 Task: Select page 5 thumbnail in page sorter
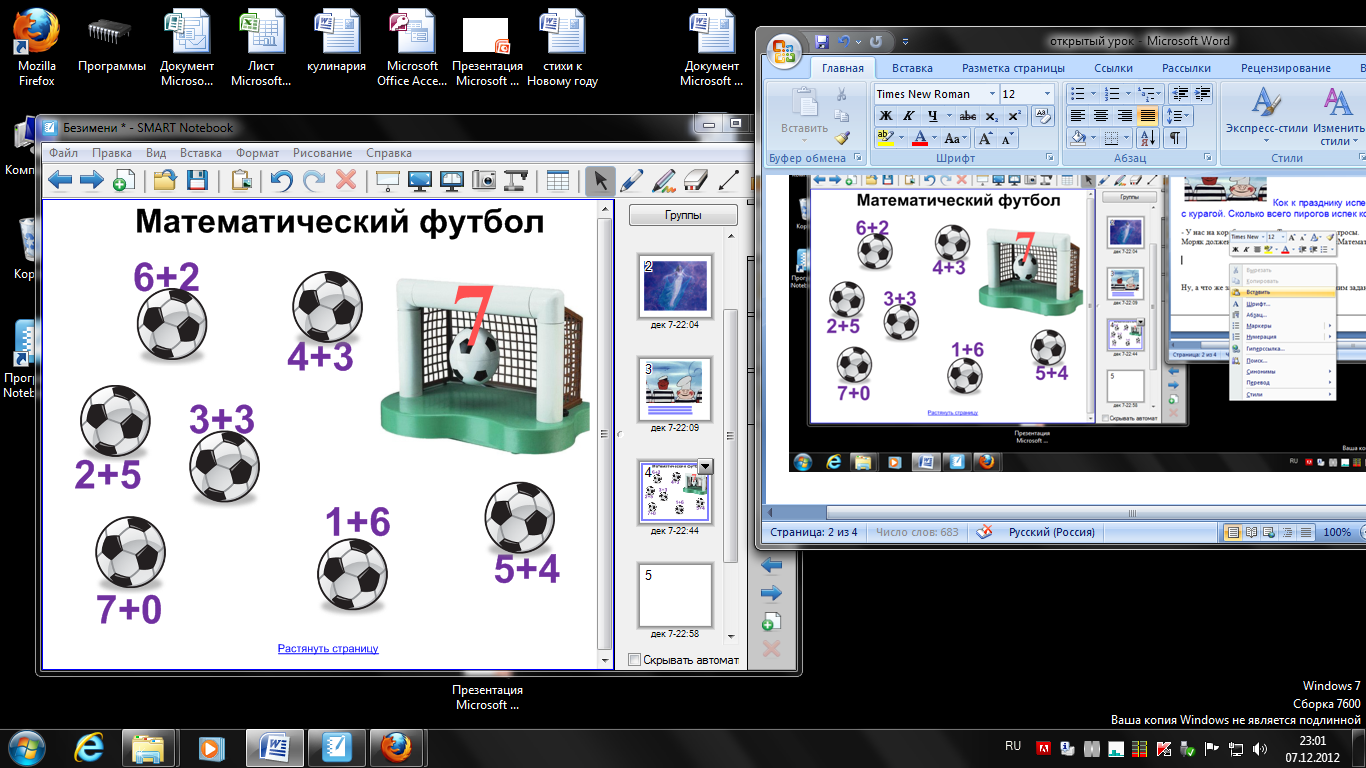point(675,595)
